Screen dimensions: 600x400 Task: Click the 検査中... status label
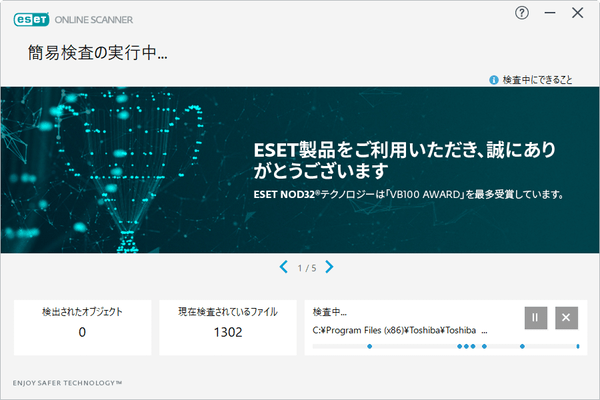tap(329, 312)
